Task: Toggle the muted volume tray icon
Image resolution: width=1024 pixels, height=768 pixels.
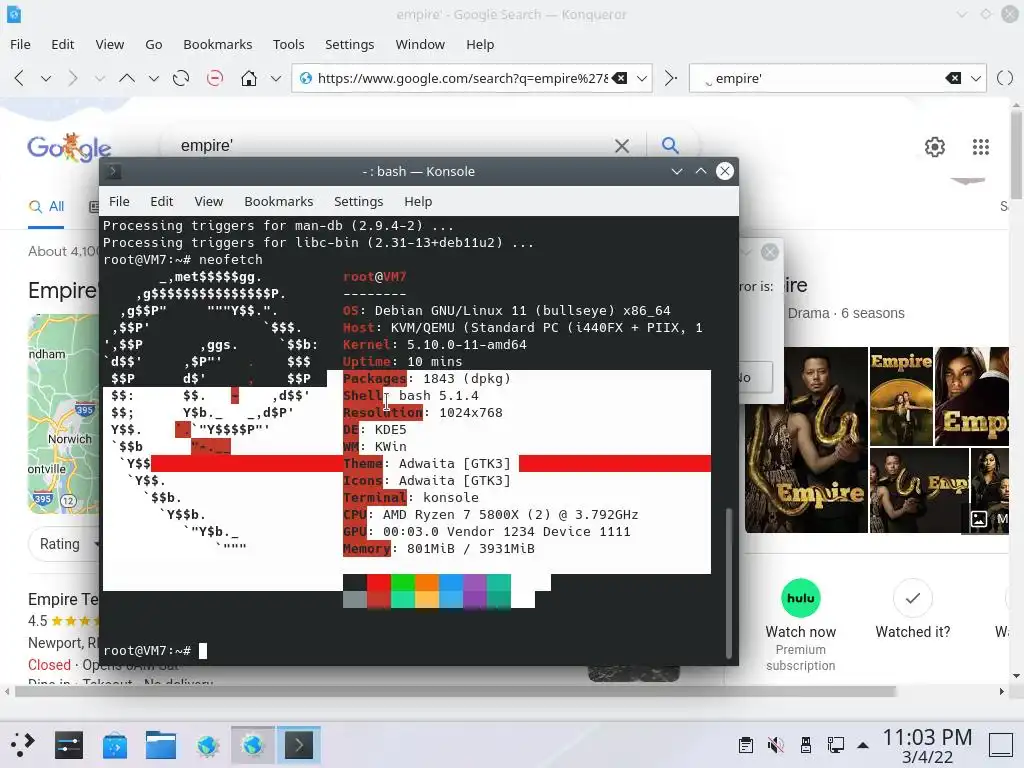Action: click(x=775, y=744)
